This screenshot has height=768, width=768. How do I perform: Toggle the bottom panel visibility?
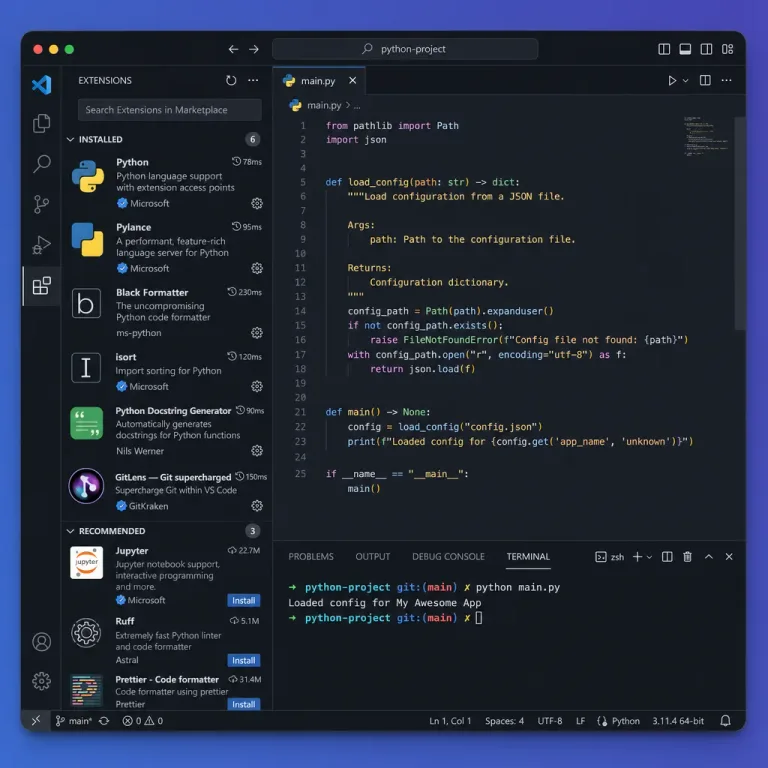tap(685, 49)
